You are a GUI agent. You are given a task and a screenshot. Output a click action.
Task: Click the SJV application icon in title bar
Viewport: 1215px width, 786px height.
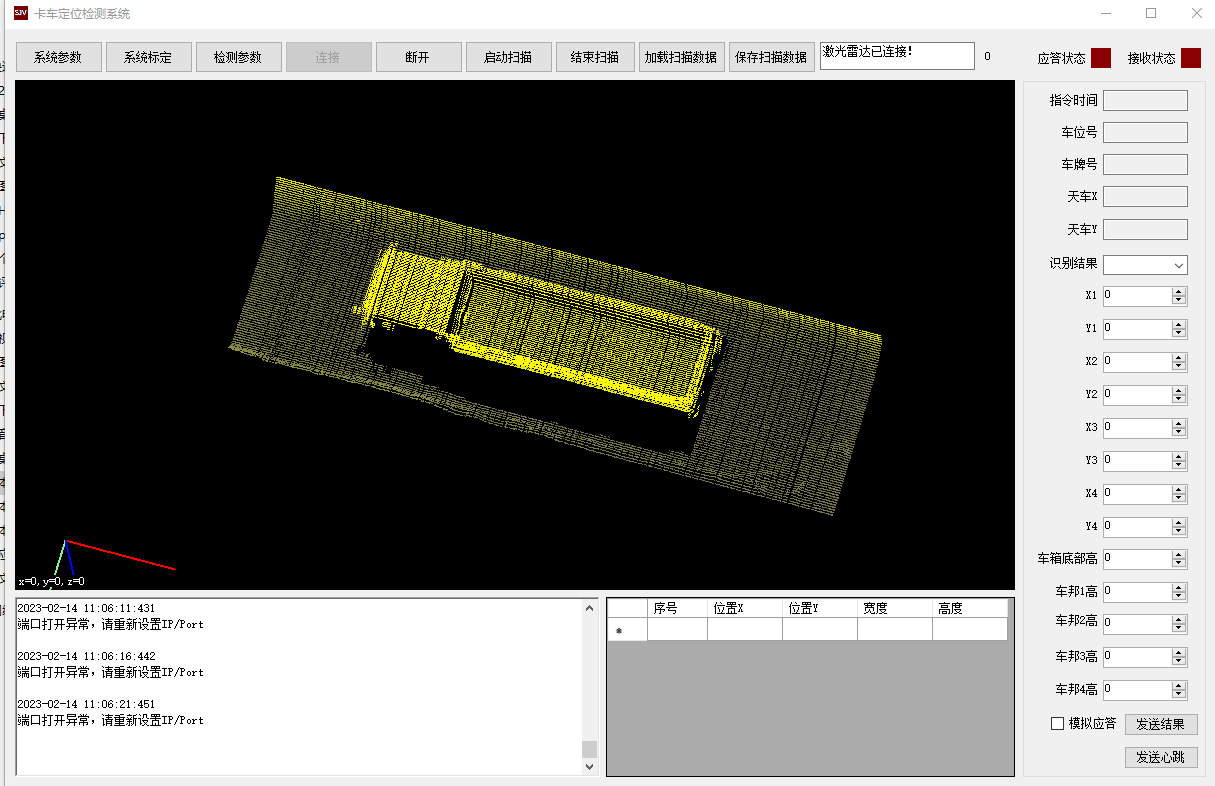click(20, 13)
